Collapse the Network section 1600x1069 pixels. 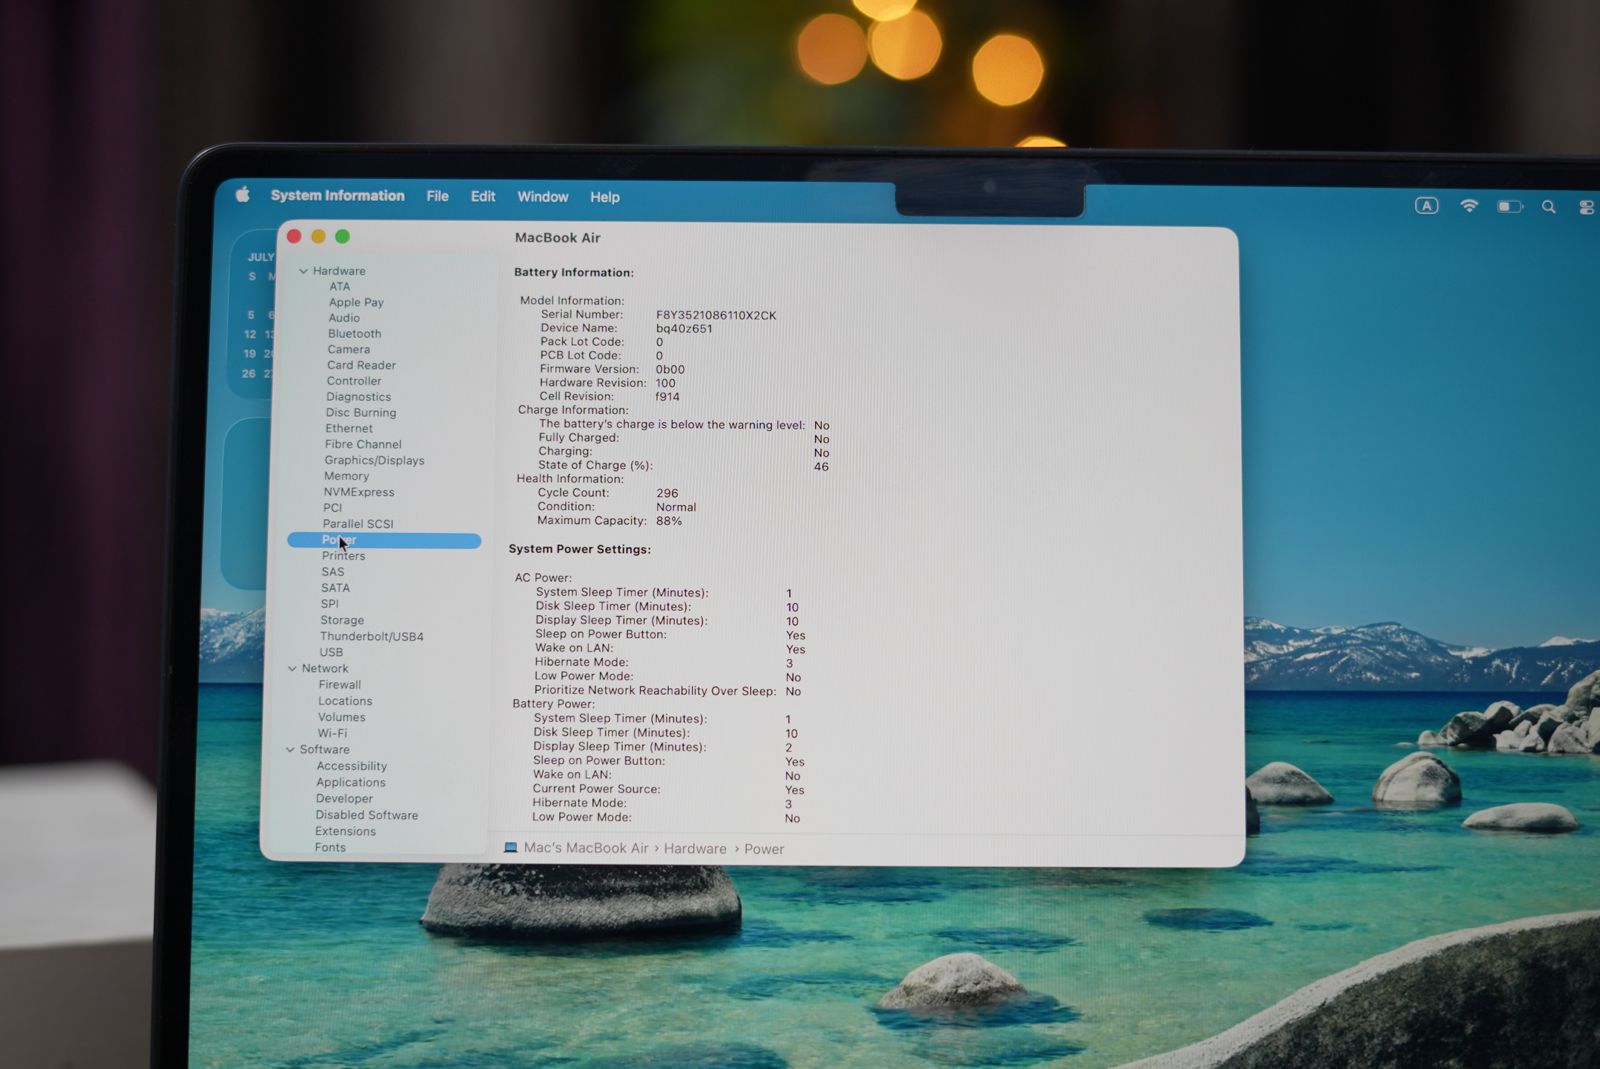(292, 668)
